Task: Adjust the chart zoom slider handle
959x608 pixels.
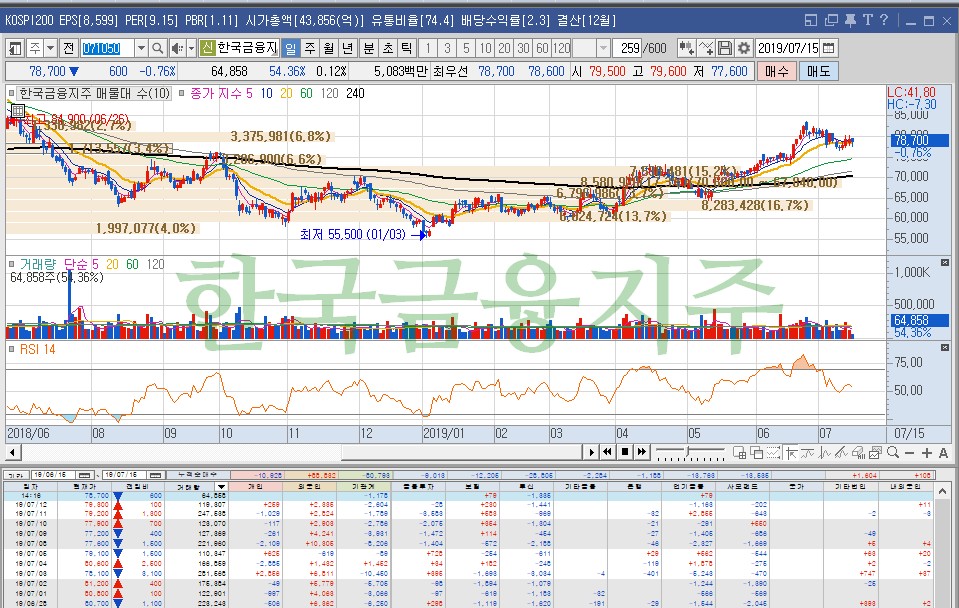Action: 689,452
